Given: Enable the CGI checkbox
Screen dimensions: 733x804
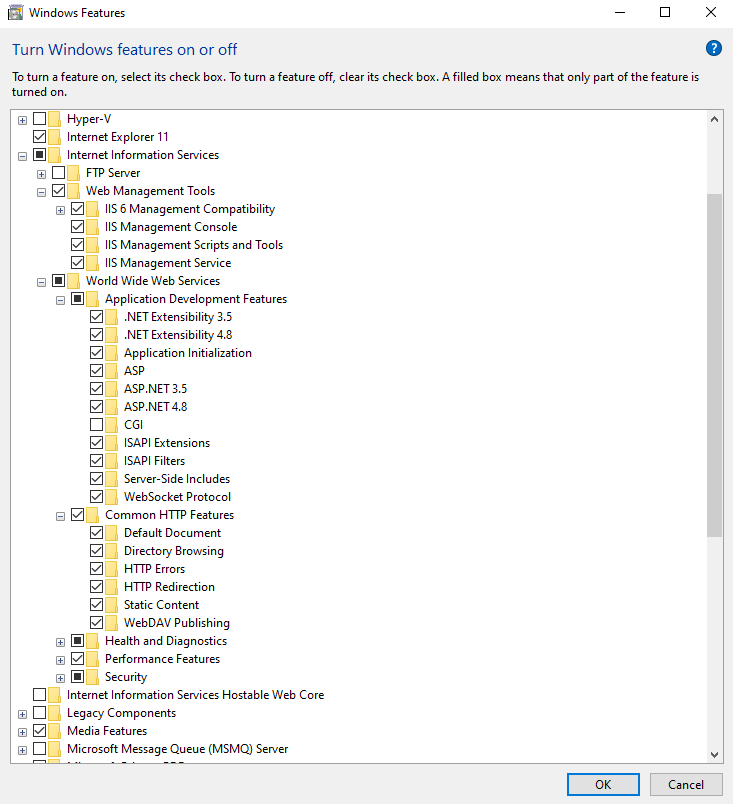Looking at the screenshot, I should [96, 425].
